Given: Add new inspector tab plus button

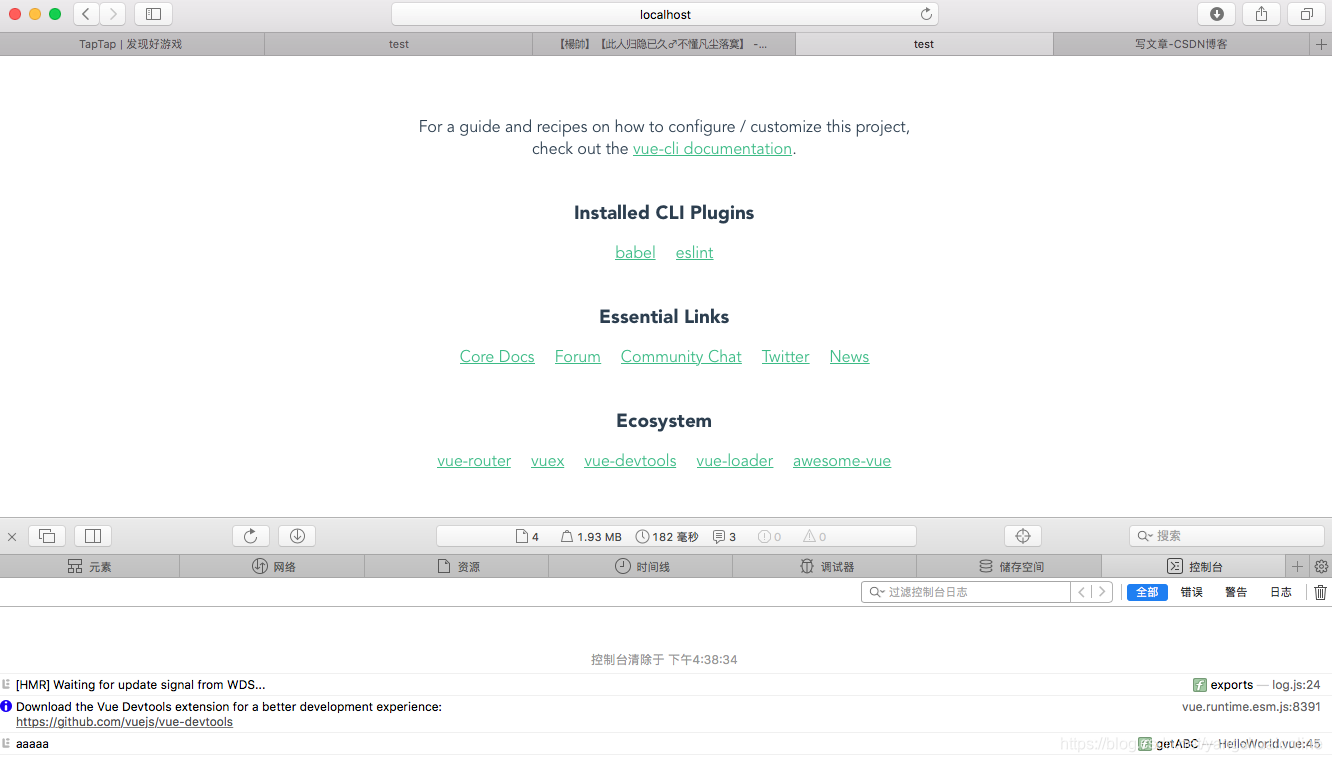Looking at the screenshot, I should point(1297,567).
